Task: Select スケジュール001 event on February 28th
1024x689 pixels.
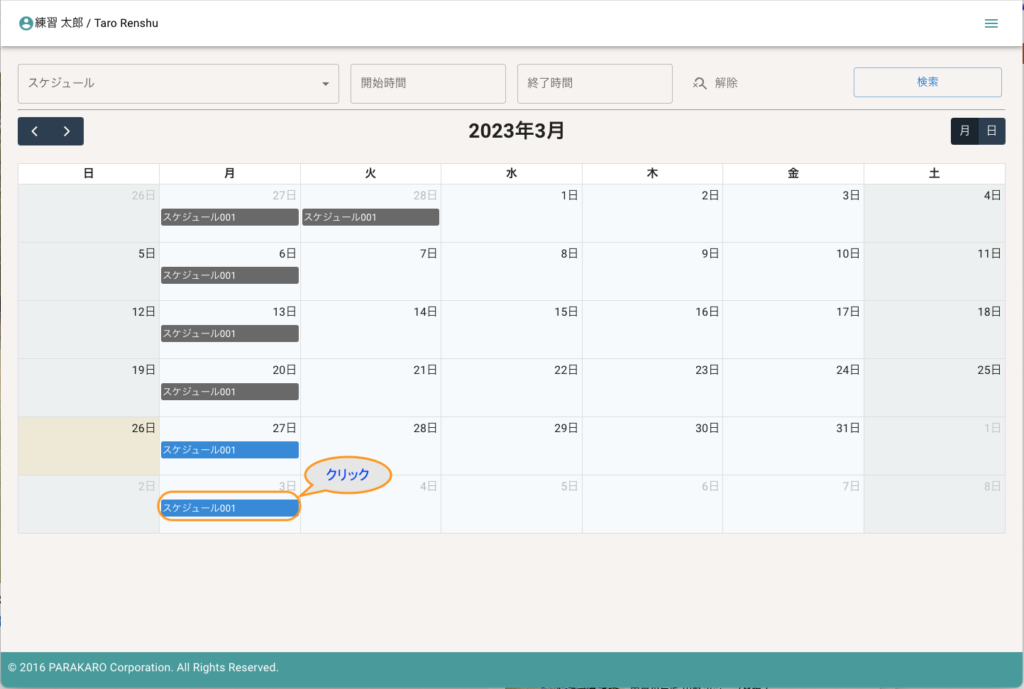Action: [370, 217]
